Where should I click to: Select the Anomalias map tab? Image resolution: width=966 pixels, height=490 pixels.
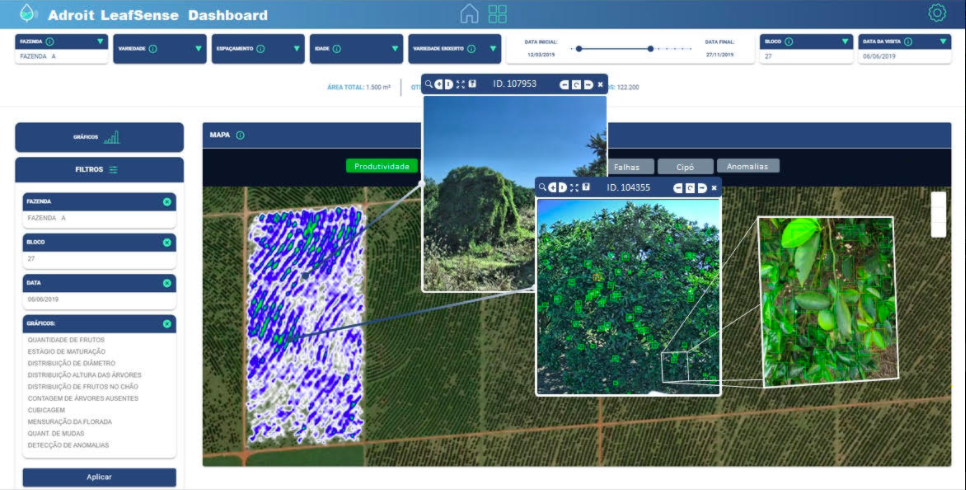pos(747,166)
